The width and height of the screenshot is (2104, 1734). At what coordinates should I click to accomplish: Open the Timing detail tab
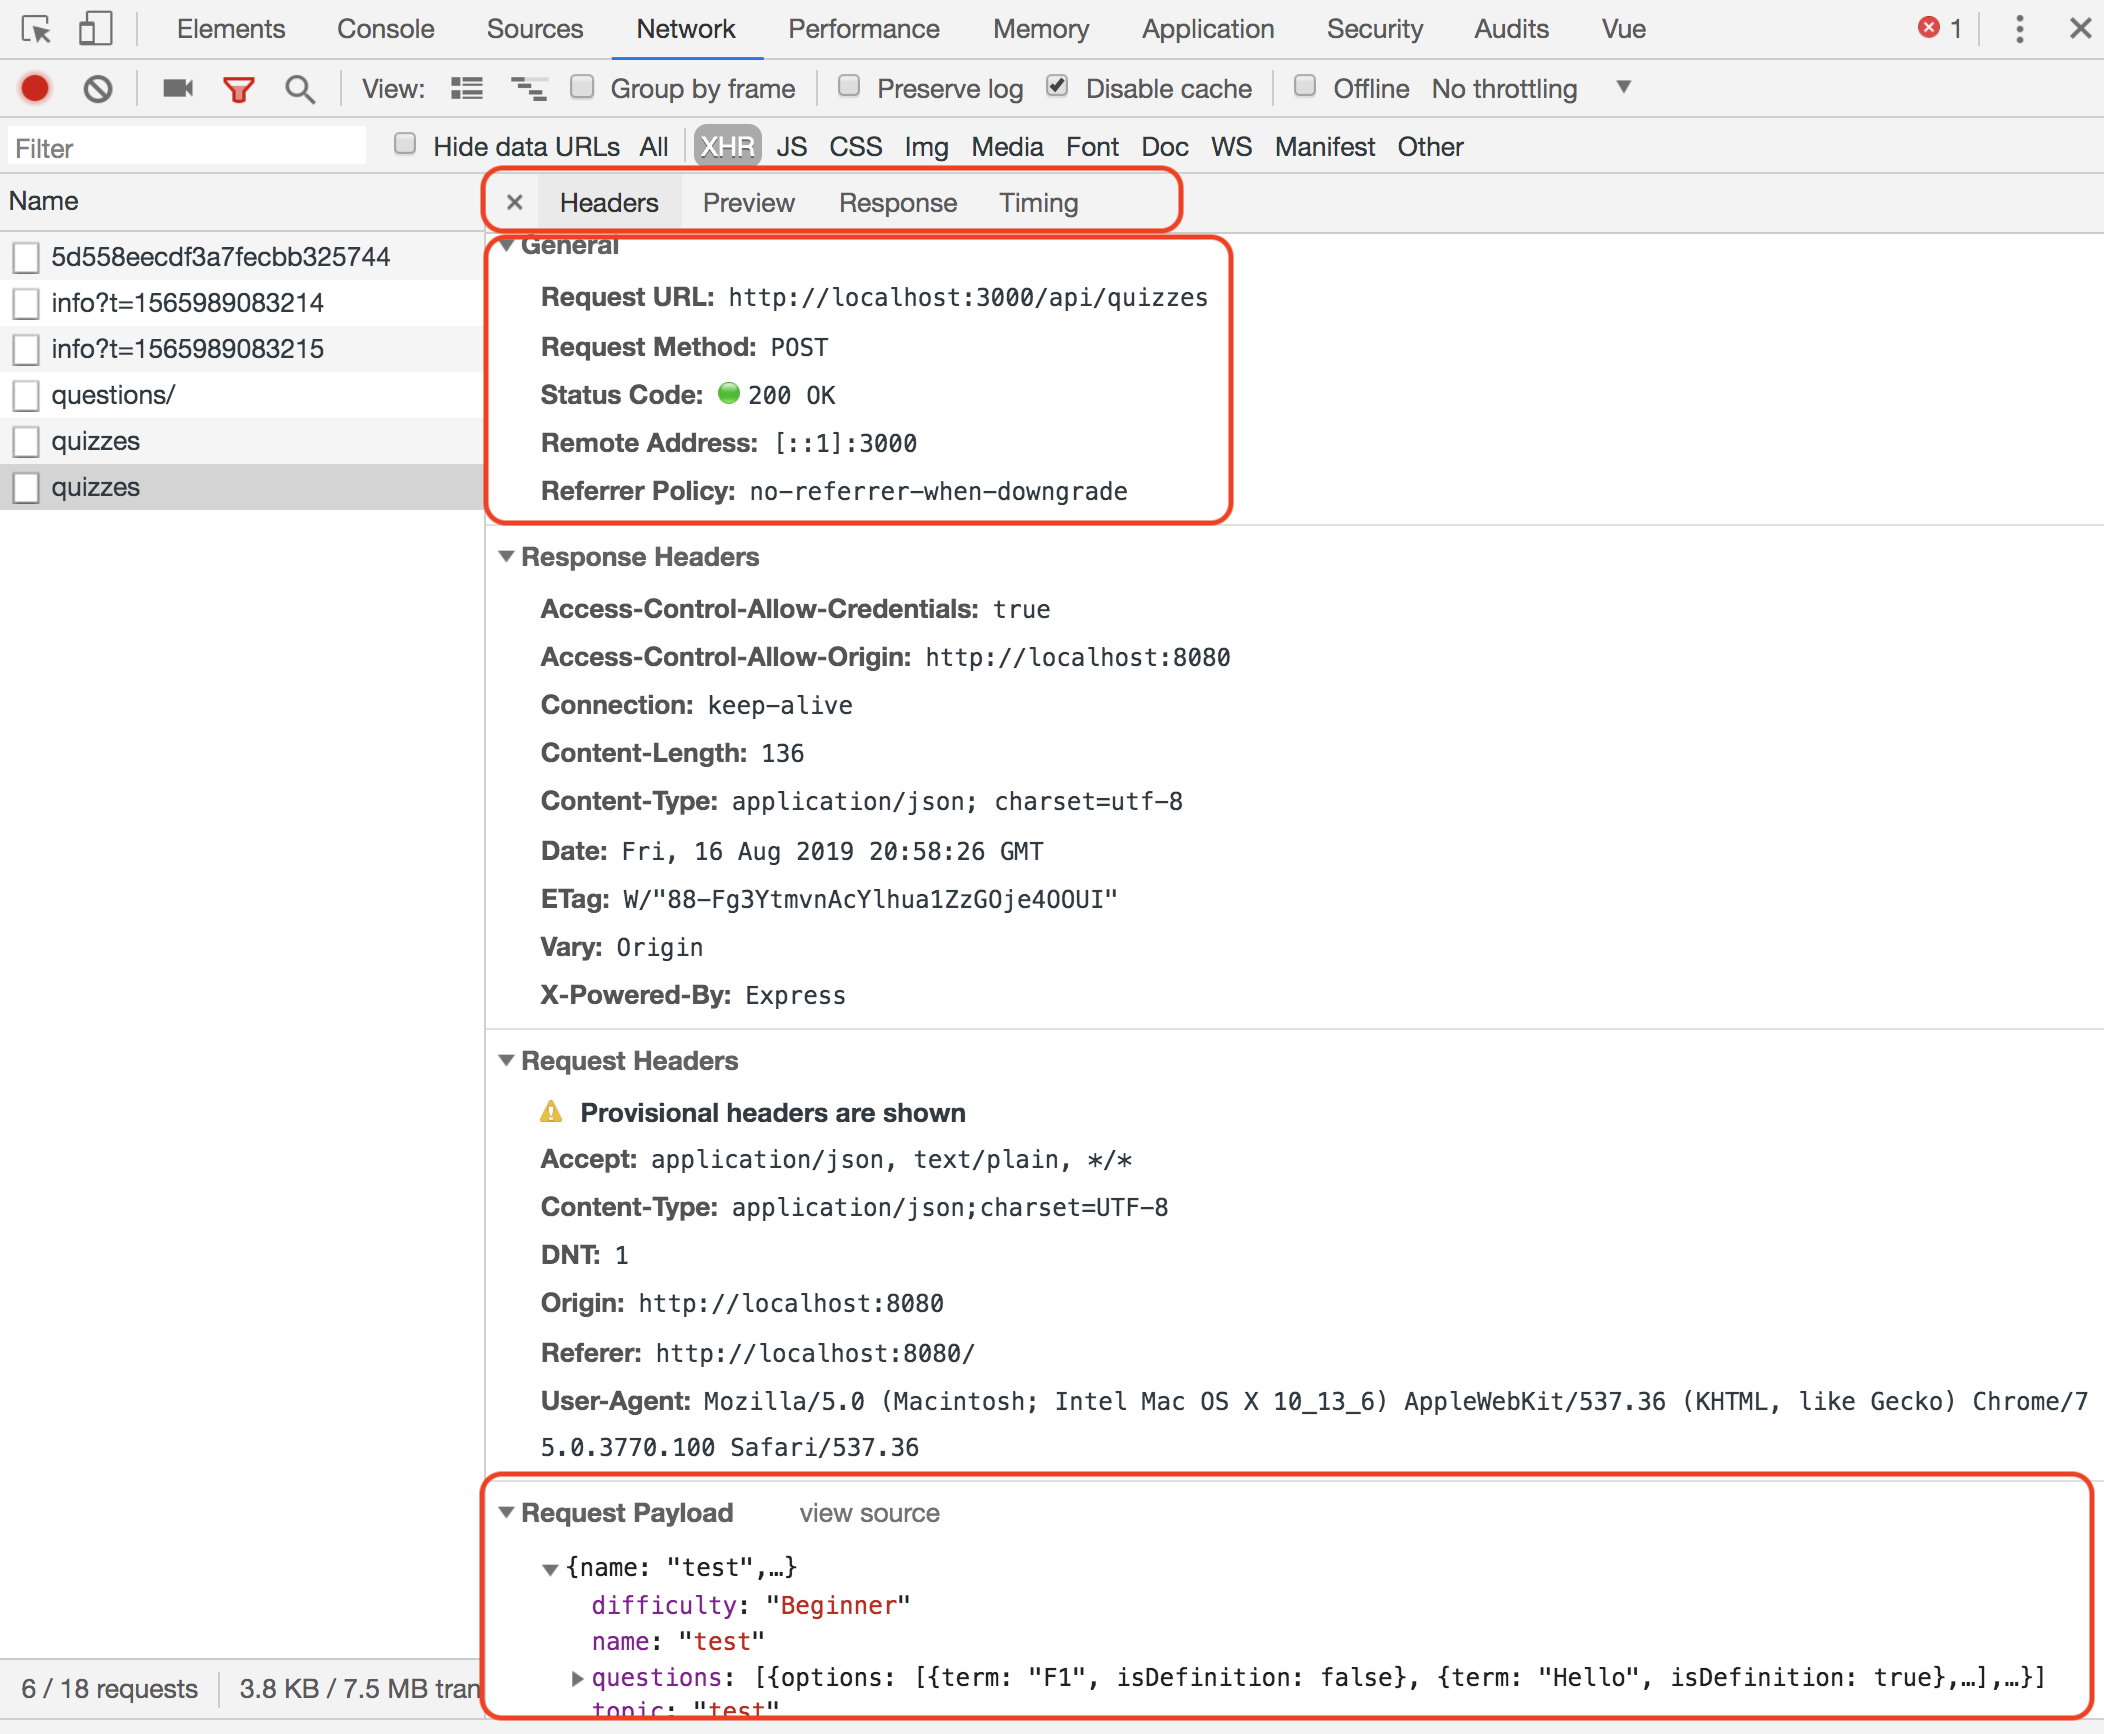1038,203
